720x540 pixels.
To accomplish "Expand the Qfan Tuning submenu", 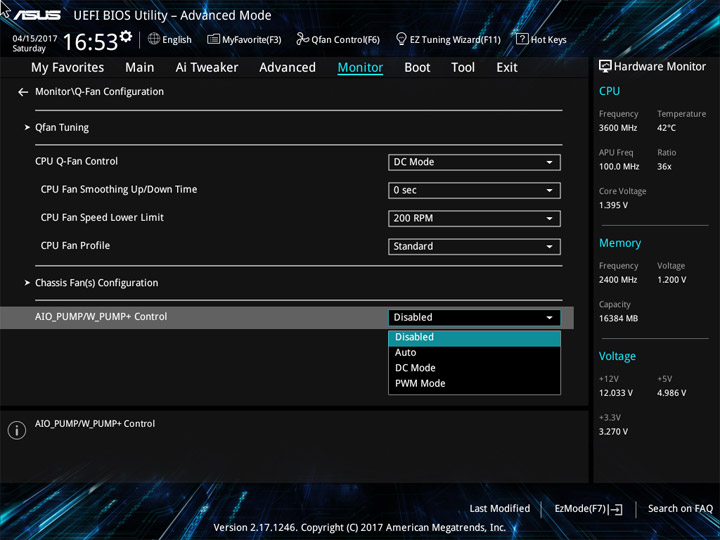I will (62, 128).
